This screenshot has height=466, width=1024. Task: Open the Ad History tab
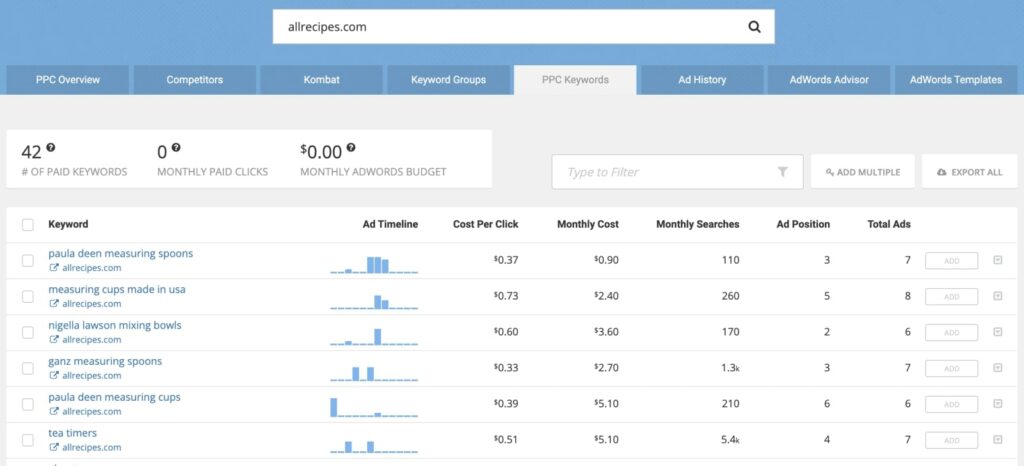[x=702, y=80]
